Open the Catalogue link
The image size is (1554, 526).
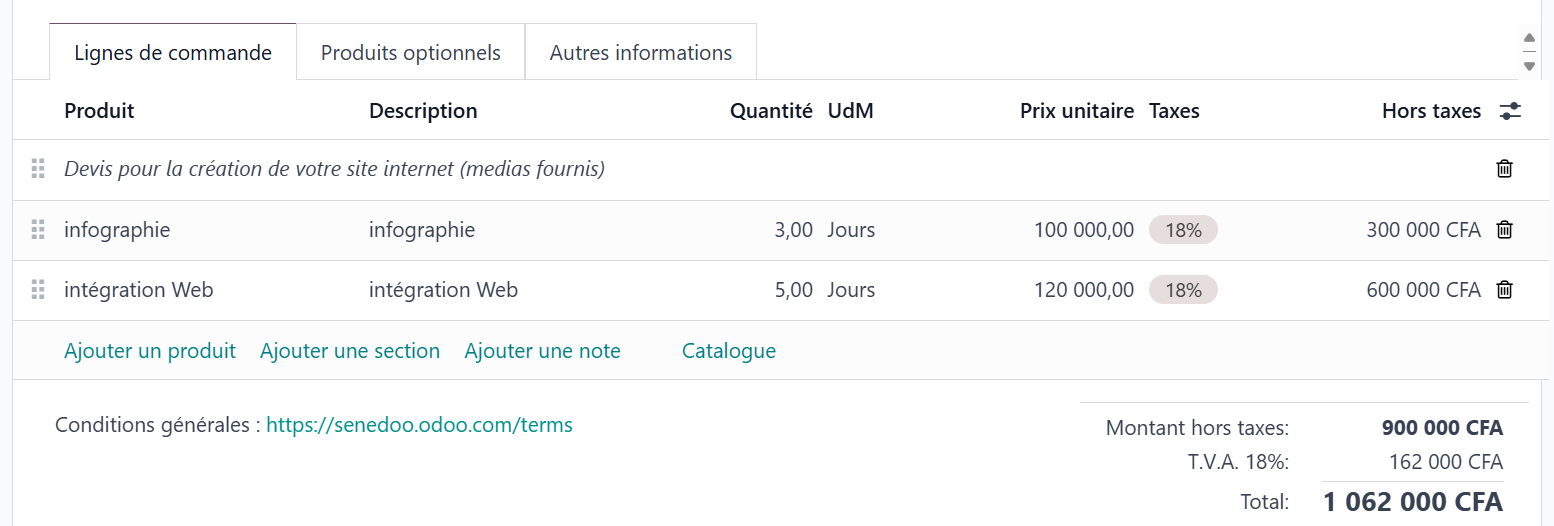tap(729, 351)
